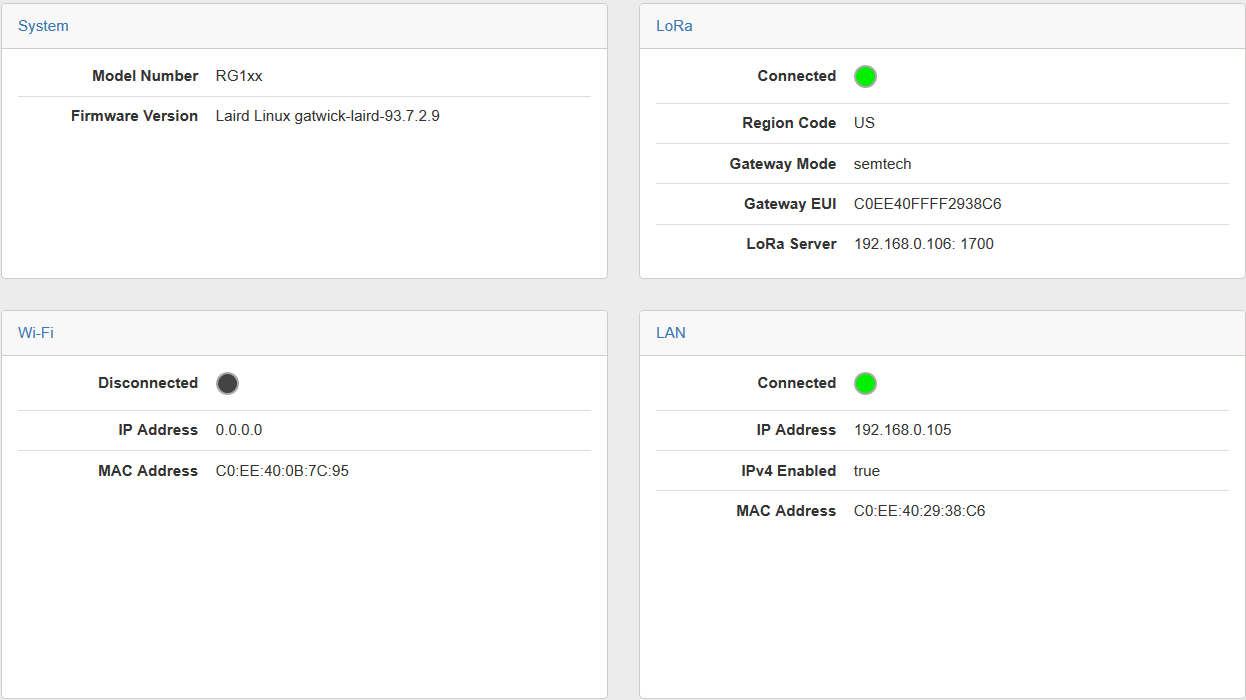The image size is (1246, 700).
Task: Click the green LoRa Connected status indicator
Action: point(865,77)
